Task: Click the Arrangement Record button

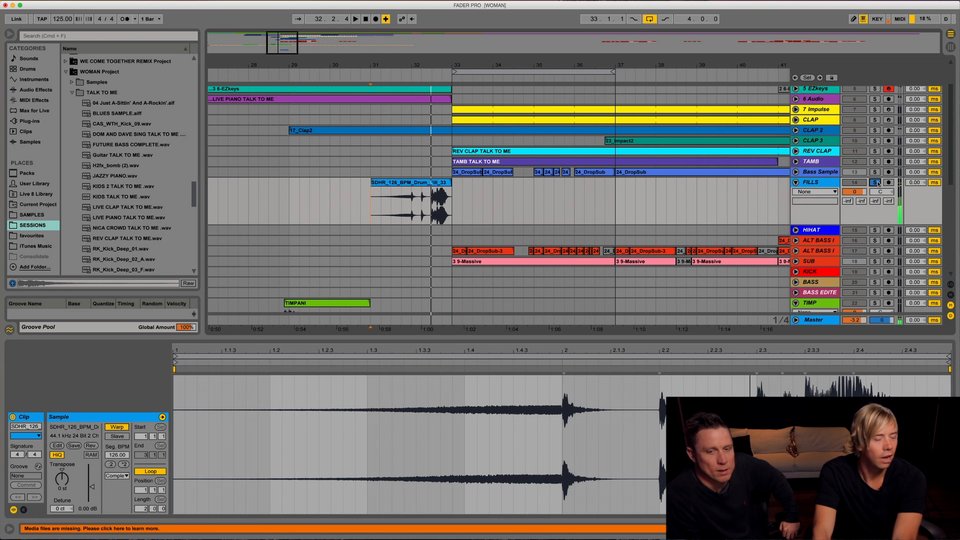Action: 376,19
